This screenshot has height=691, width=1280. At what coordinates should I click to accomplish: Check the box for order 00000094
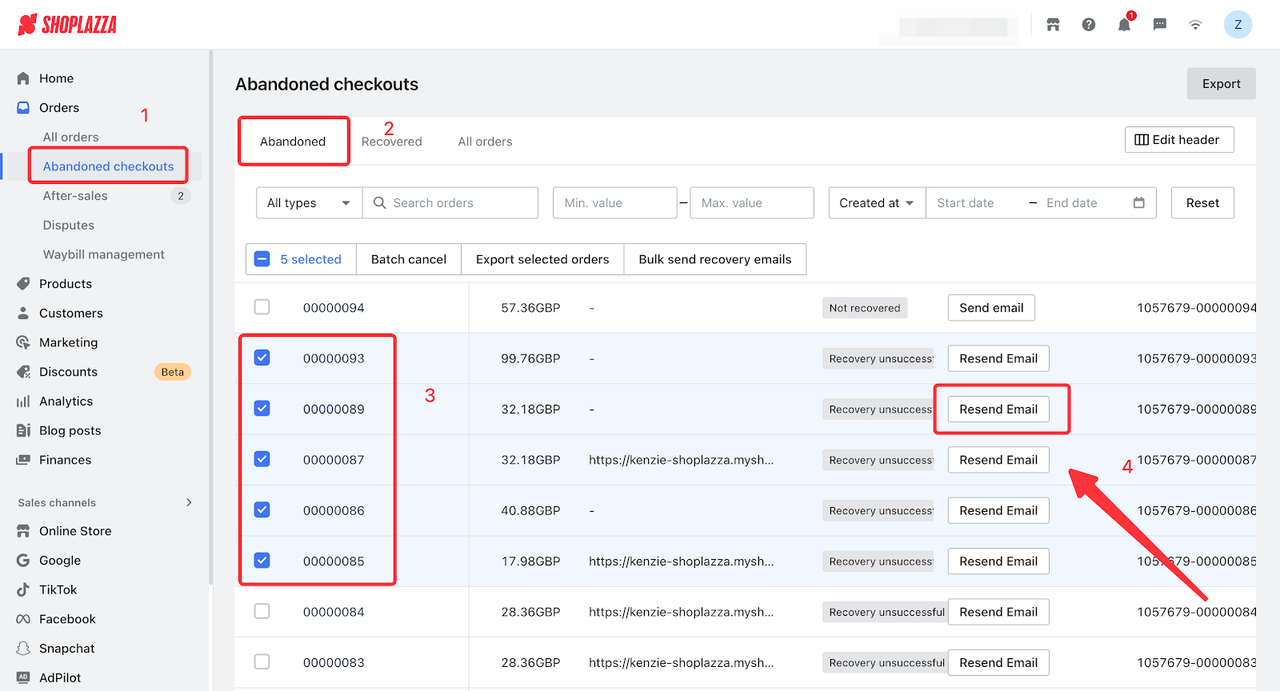click(x=262, y=308)
